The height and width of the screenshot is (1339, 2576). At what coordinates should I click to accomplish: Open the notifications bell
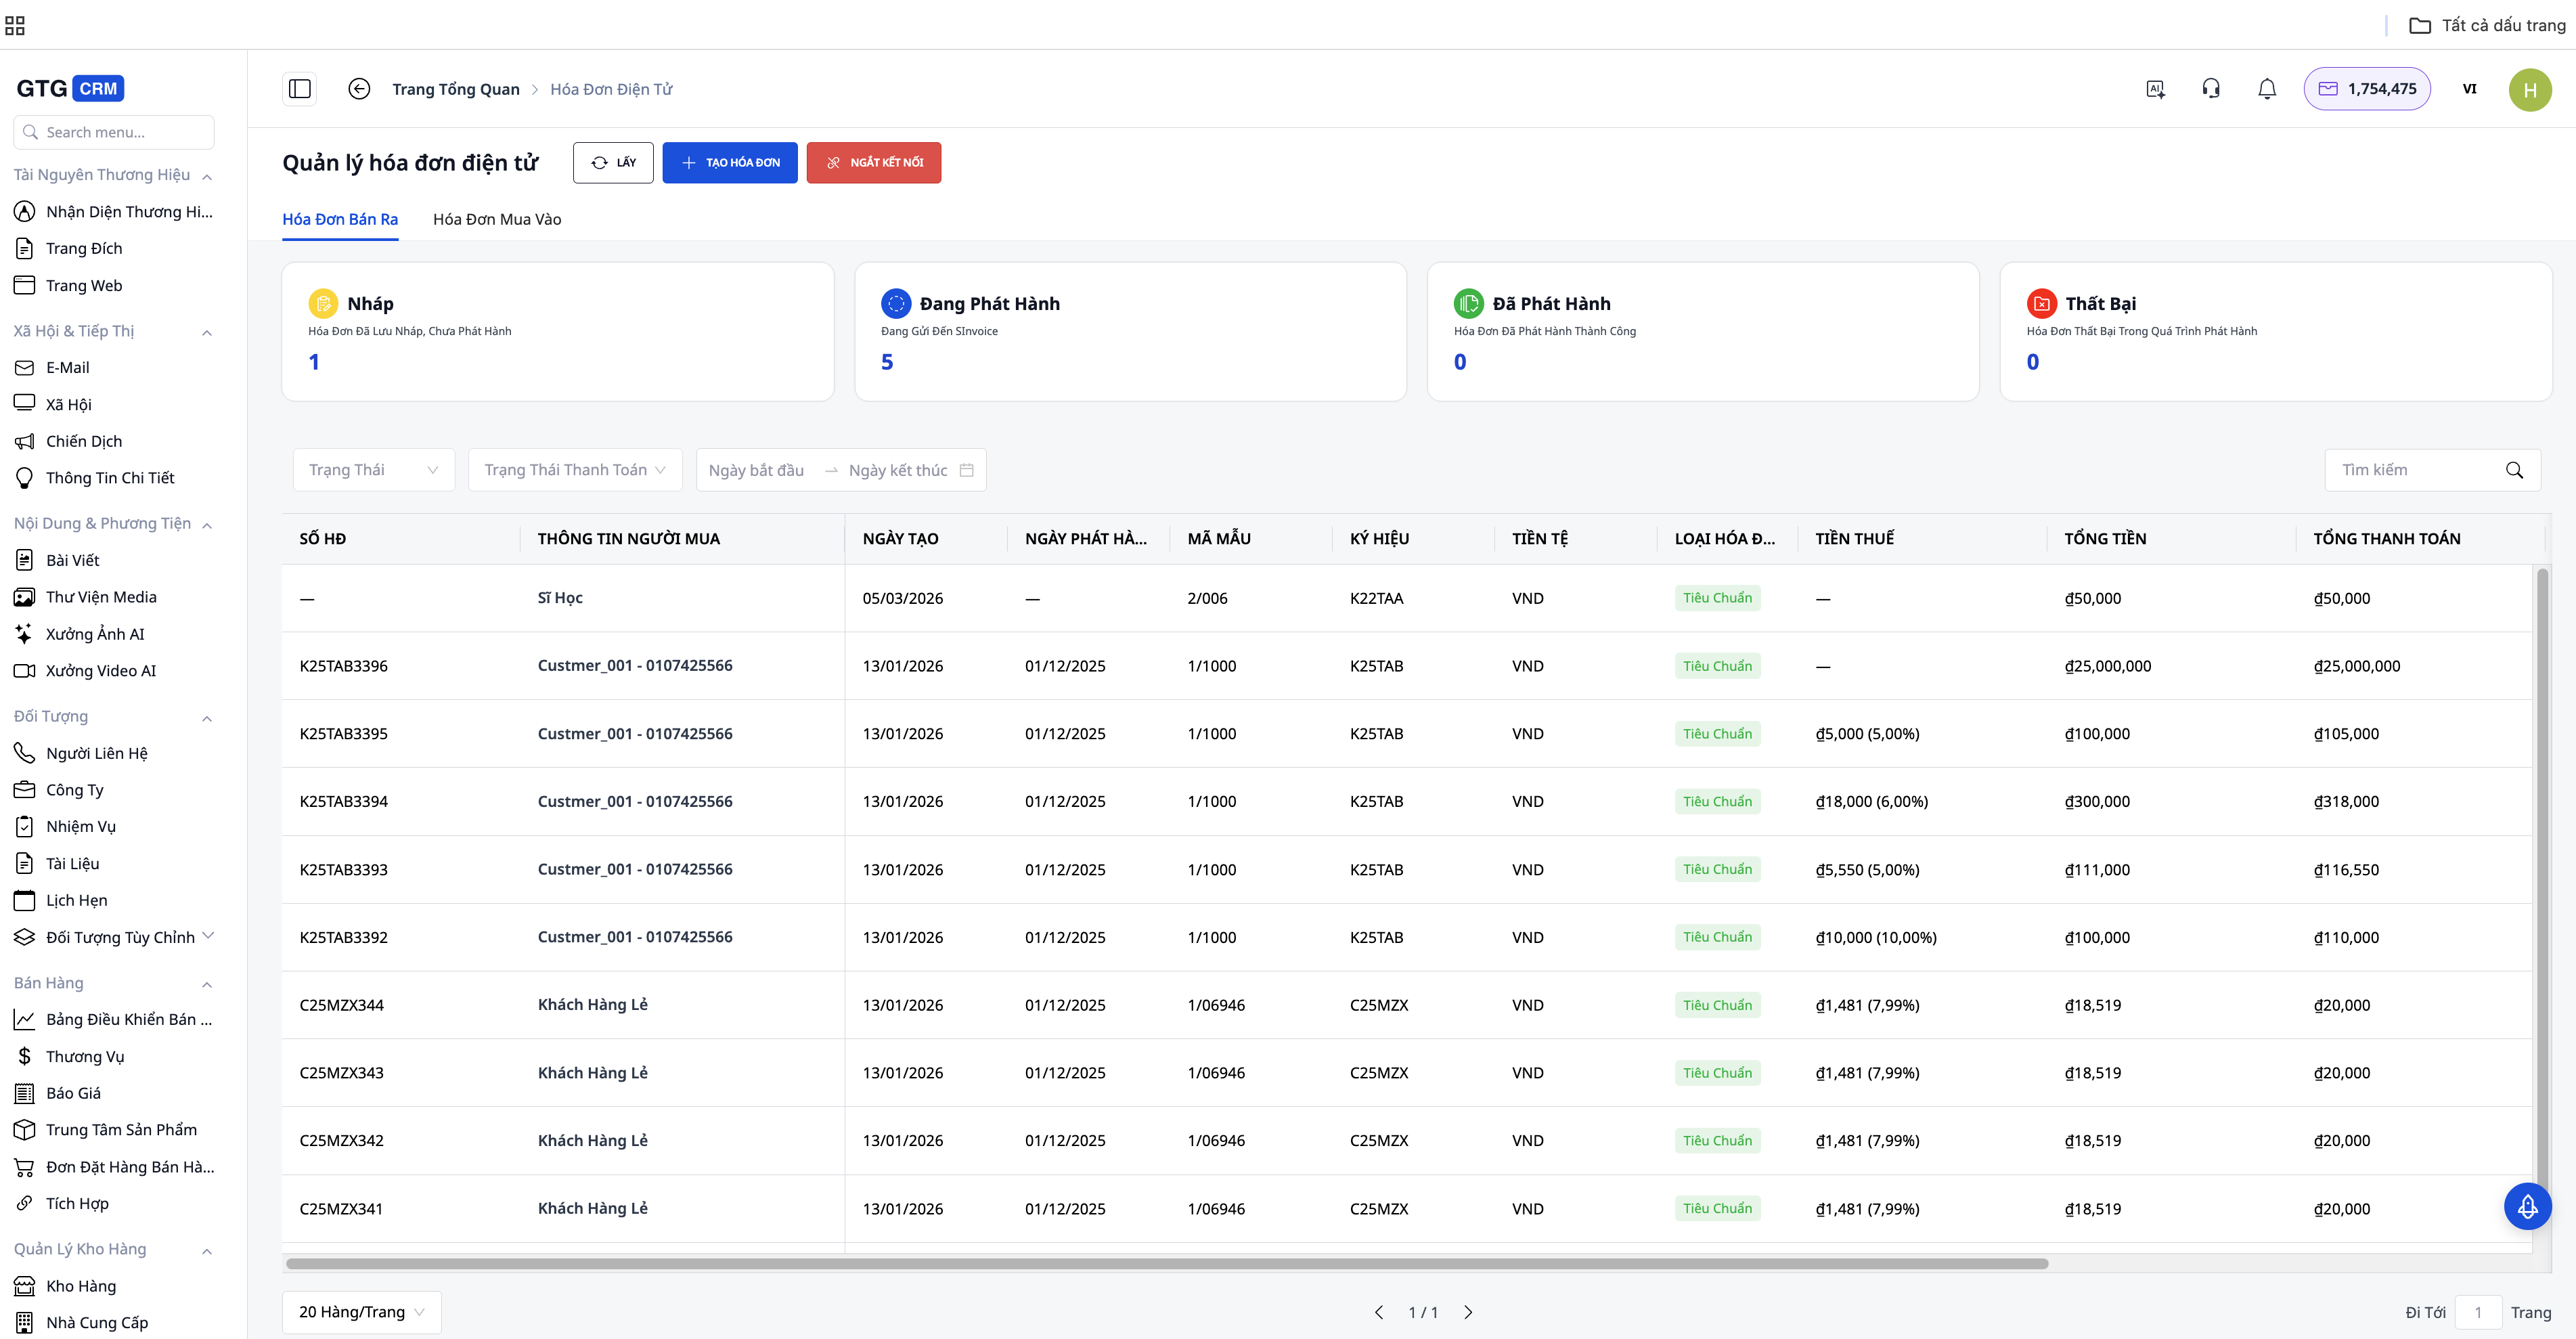pos(2267,89)
